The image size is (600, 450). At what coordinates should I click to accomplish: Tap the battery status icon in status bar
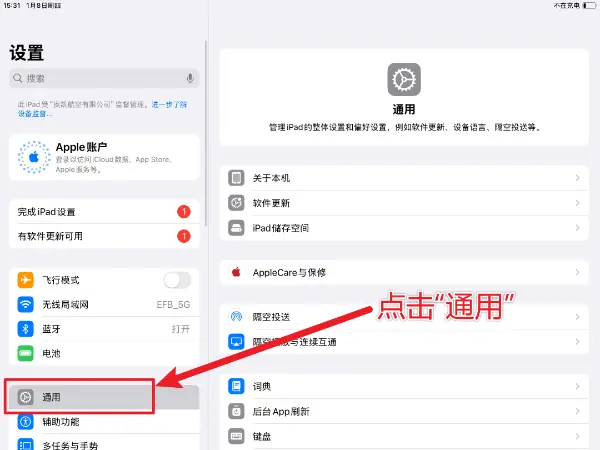(x=590, y=5)
